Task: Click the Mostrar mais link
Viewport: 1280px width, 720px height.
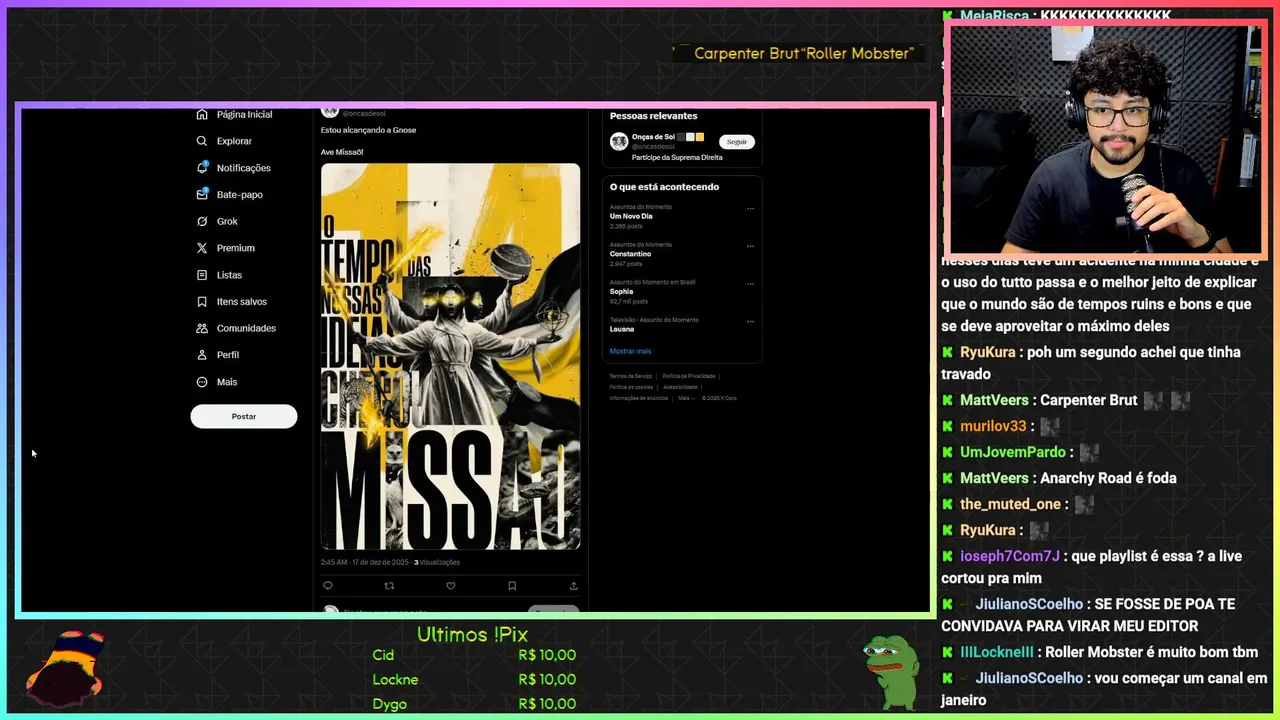Action: (630, 351)
